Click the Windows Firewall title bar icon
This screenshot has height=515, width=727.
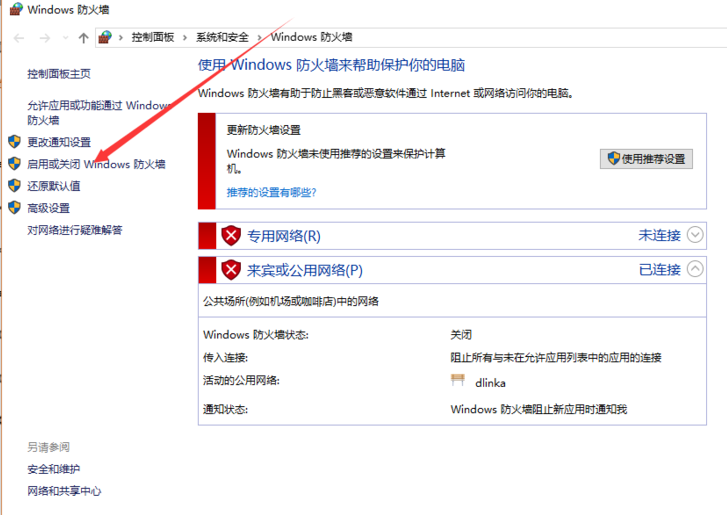tap(16, 9)
